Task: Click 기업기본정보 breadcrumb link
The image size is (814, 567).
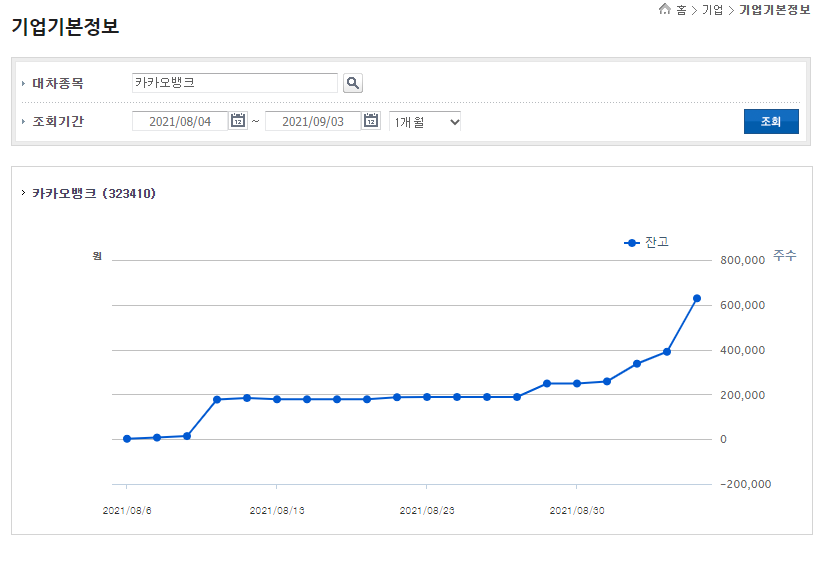Action: tap(775, 10)
